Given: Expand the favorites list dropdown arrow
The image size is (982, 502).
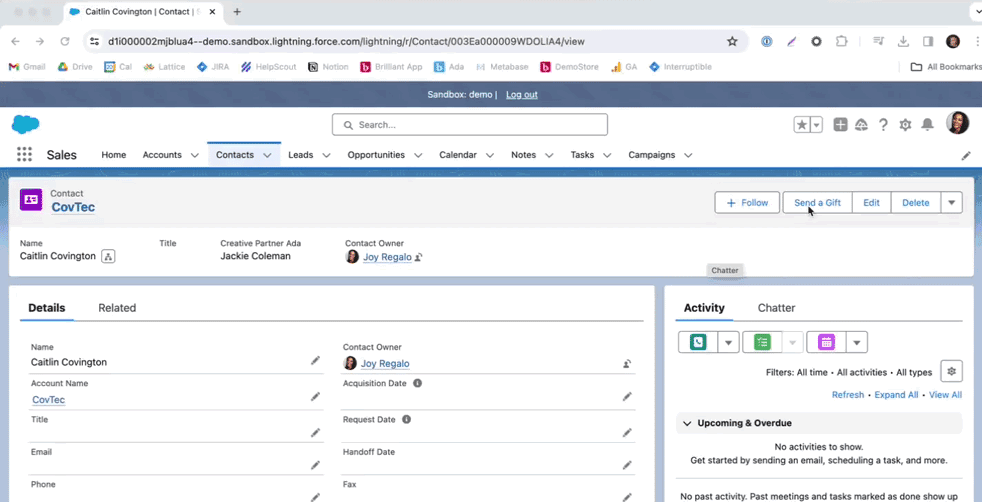Looking at the screenshot, I should 817,125.
